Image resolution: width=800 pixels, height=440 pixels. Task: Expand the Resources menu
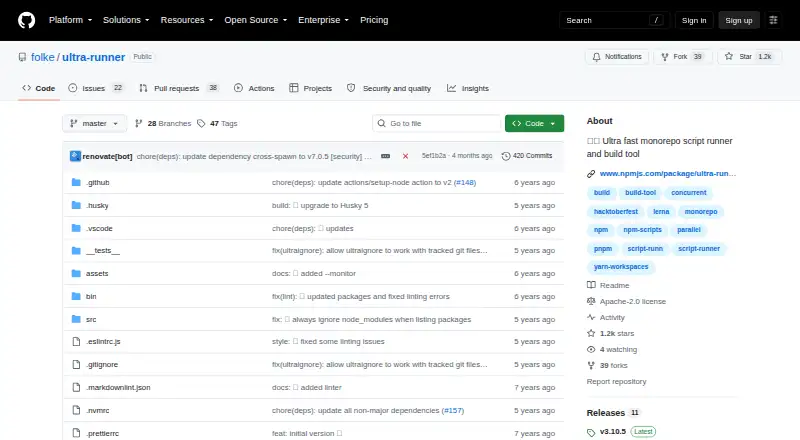pyautogui.click(x=187, y=20)
